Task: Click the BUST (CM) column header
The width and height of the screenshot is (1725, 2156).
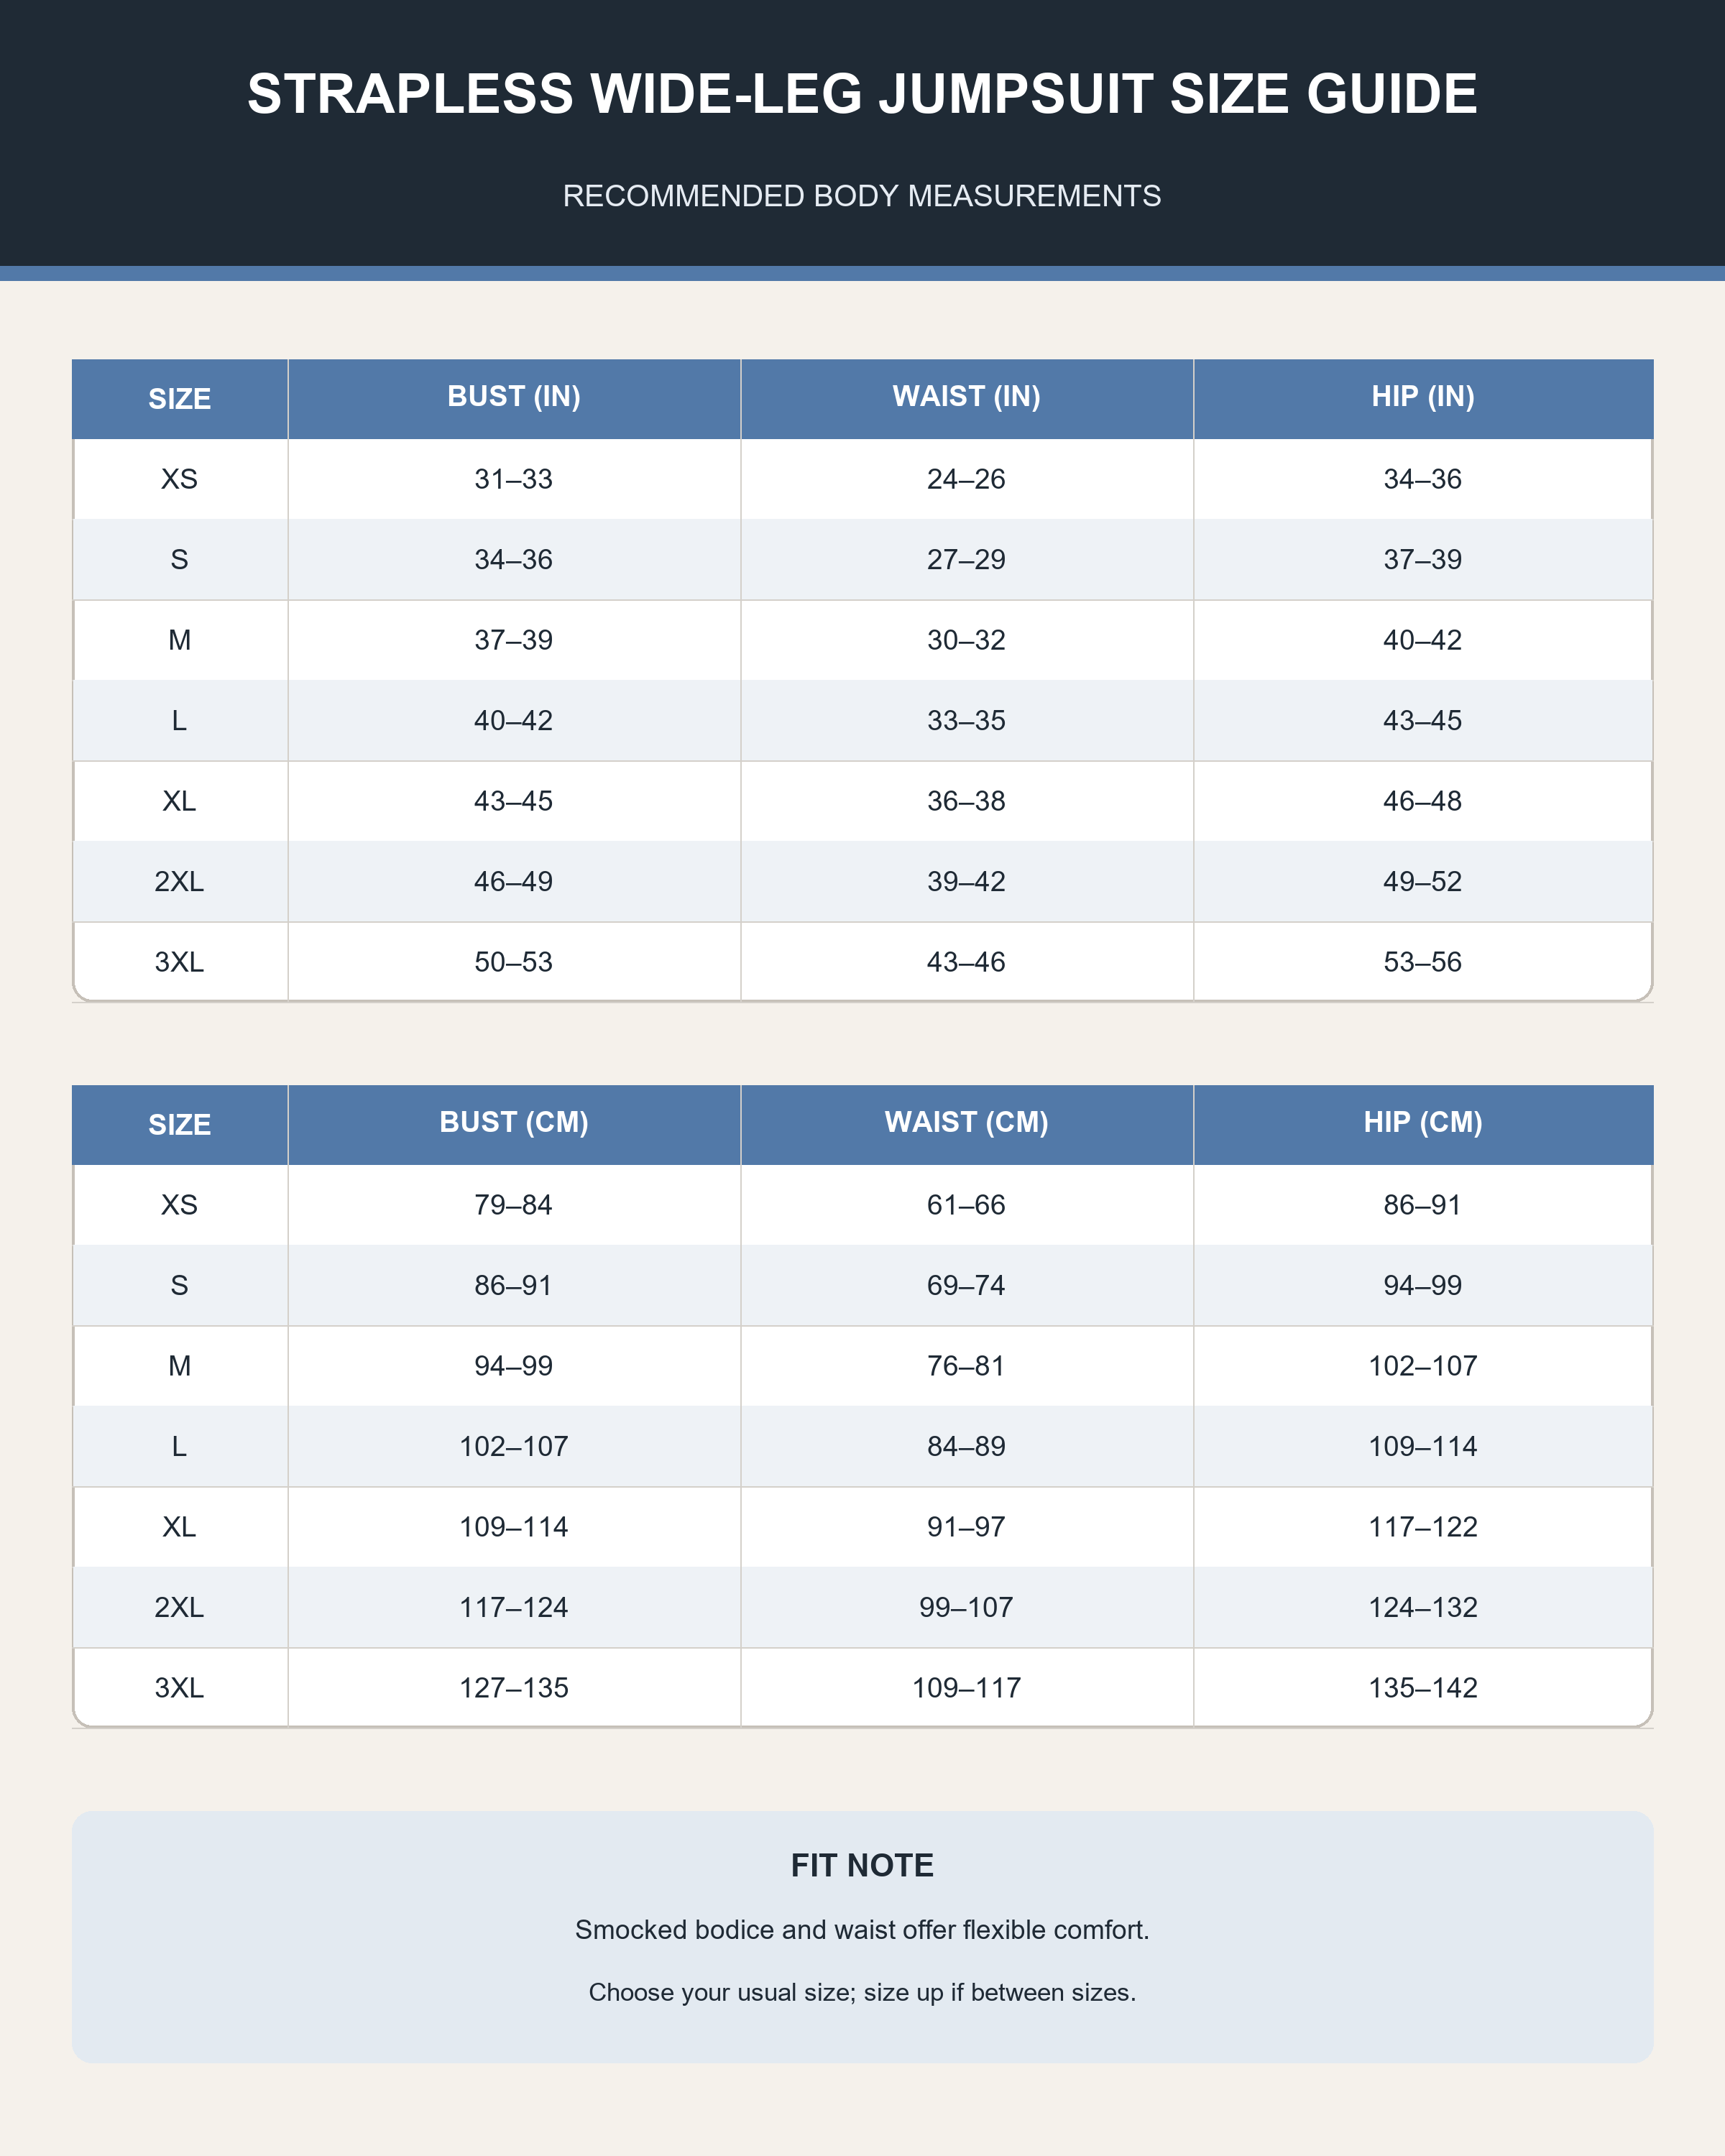Action: 514,1123
